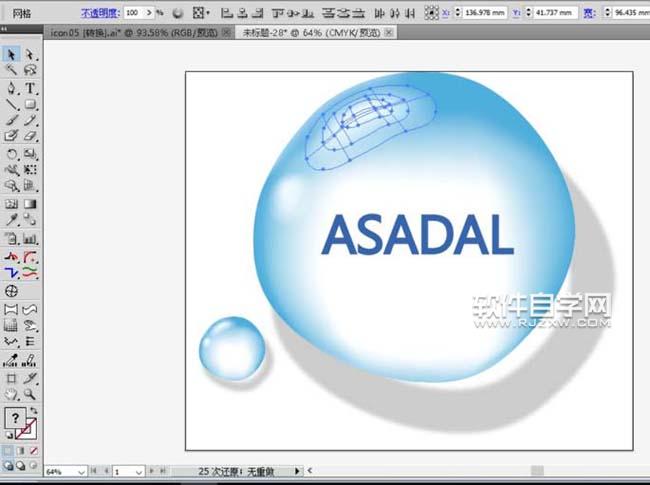Open the align-to selection dropdown icon
This screenshot has height=485, width=650.
pyautogui.click(x=201, y=13)
